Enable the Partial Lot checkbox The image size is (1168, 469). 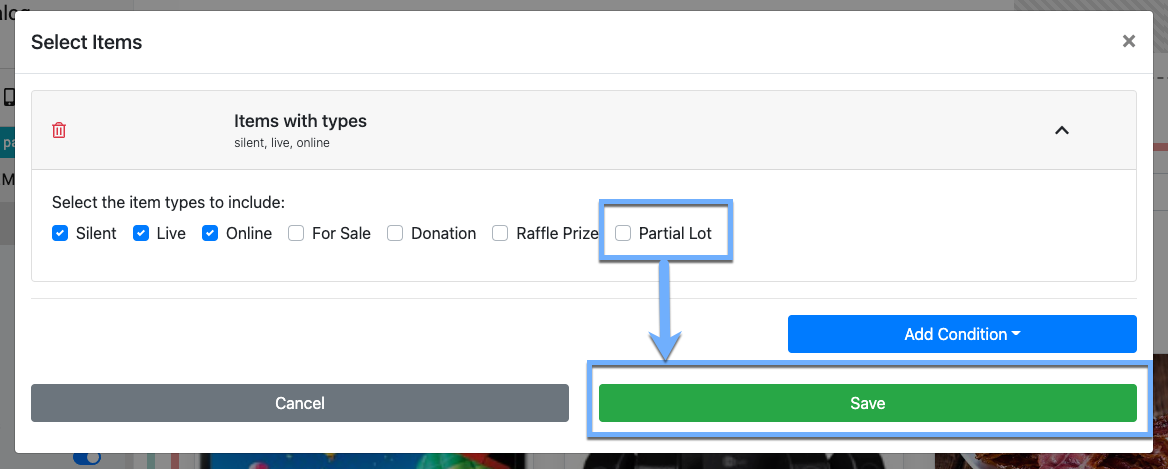[623, 233]
